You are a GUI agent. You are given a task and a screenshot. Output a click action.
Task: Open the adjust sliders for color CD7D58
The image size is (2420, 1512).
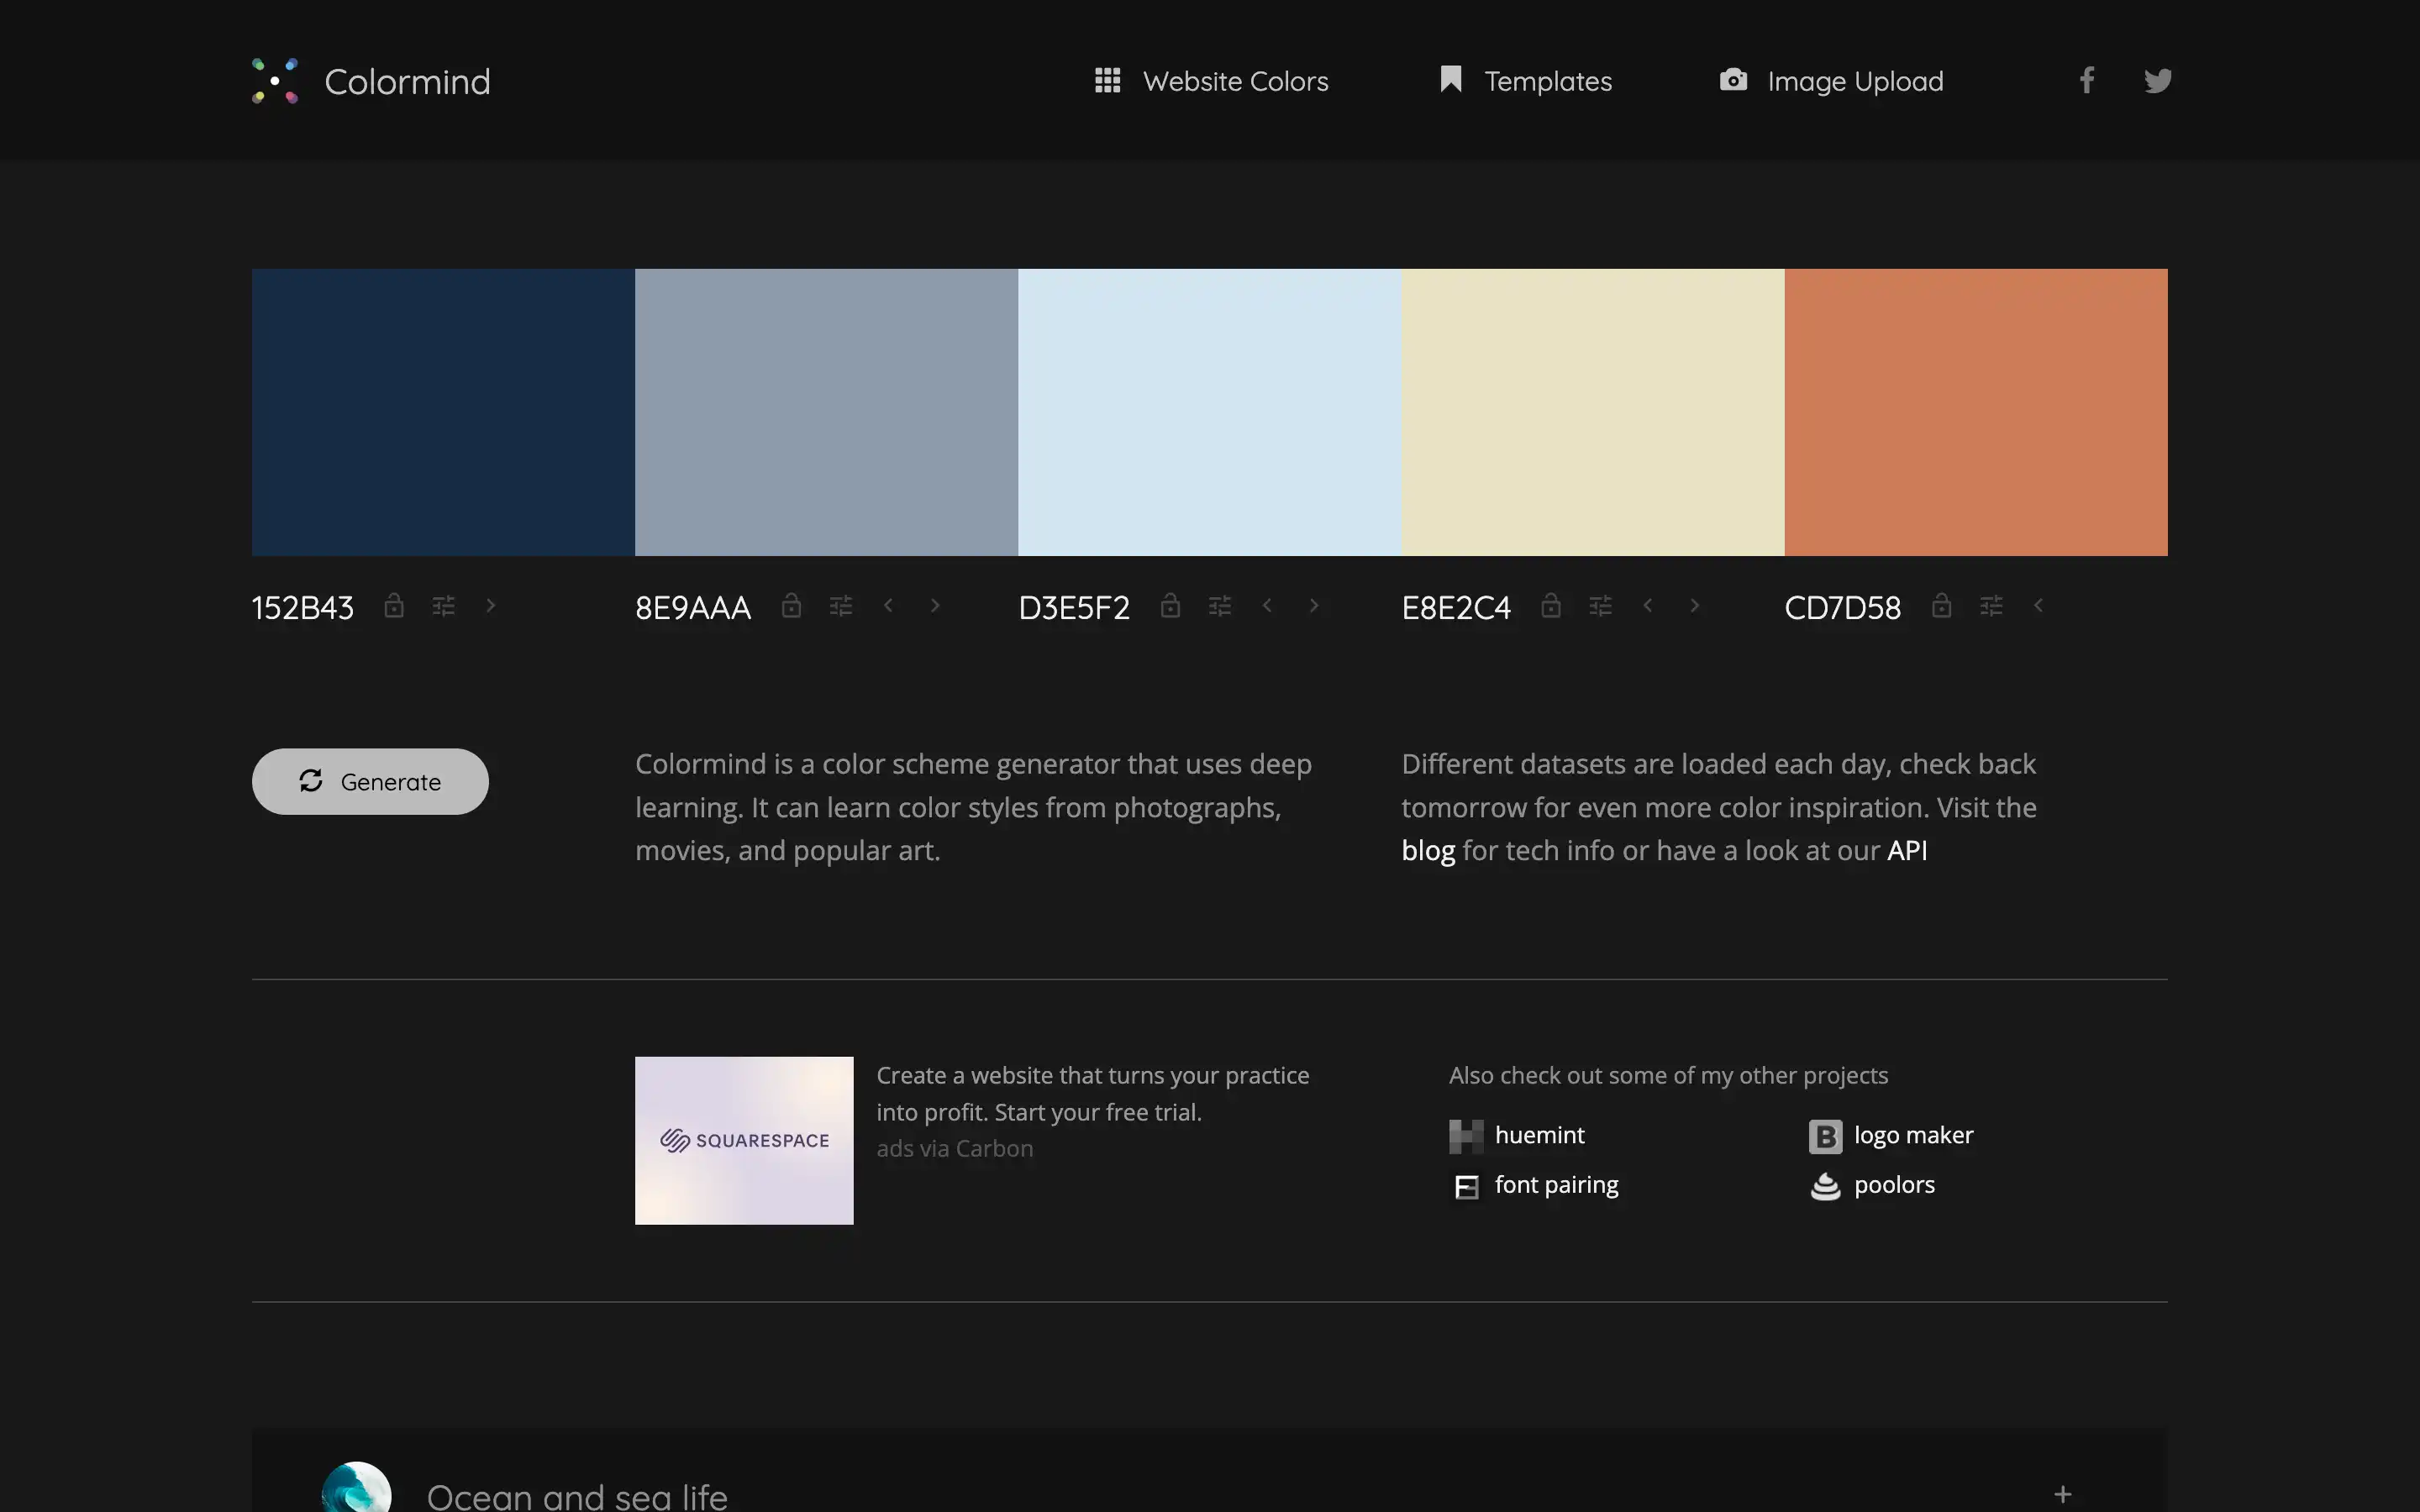(x=1990, y=606)
